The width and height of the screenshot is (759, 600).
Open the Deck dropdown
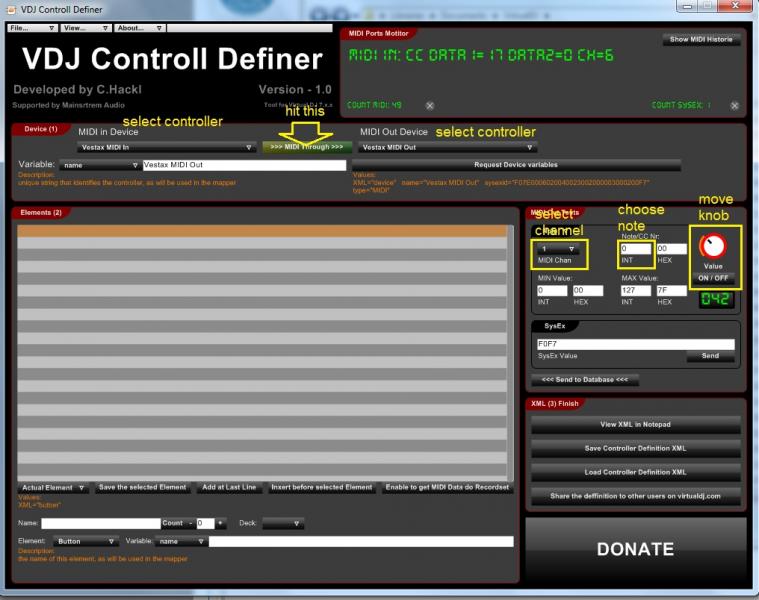coord(283,524)
